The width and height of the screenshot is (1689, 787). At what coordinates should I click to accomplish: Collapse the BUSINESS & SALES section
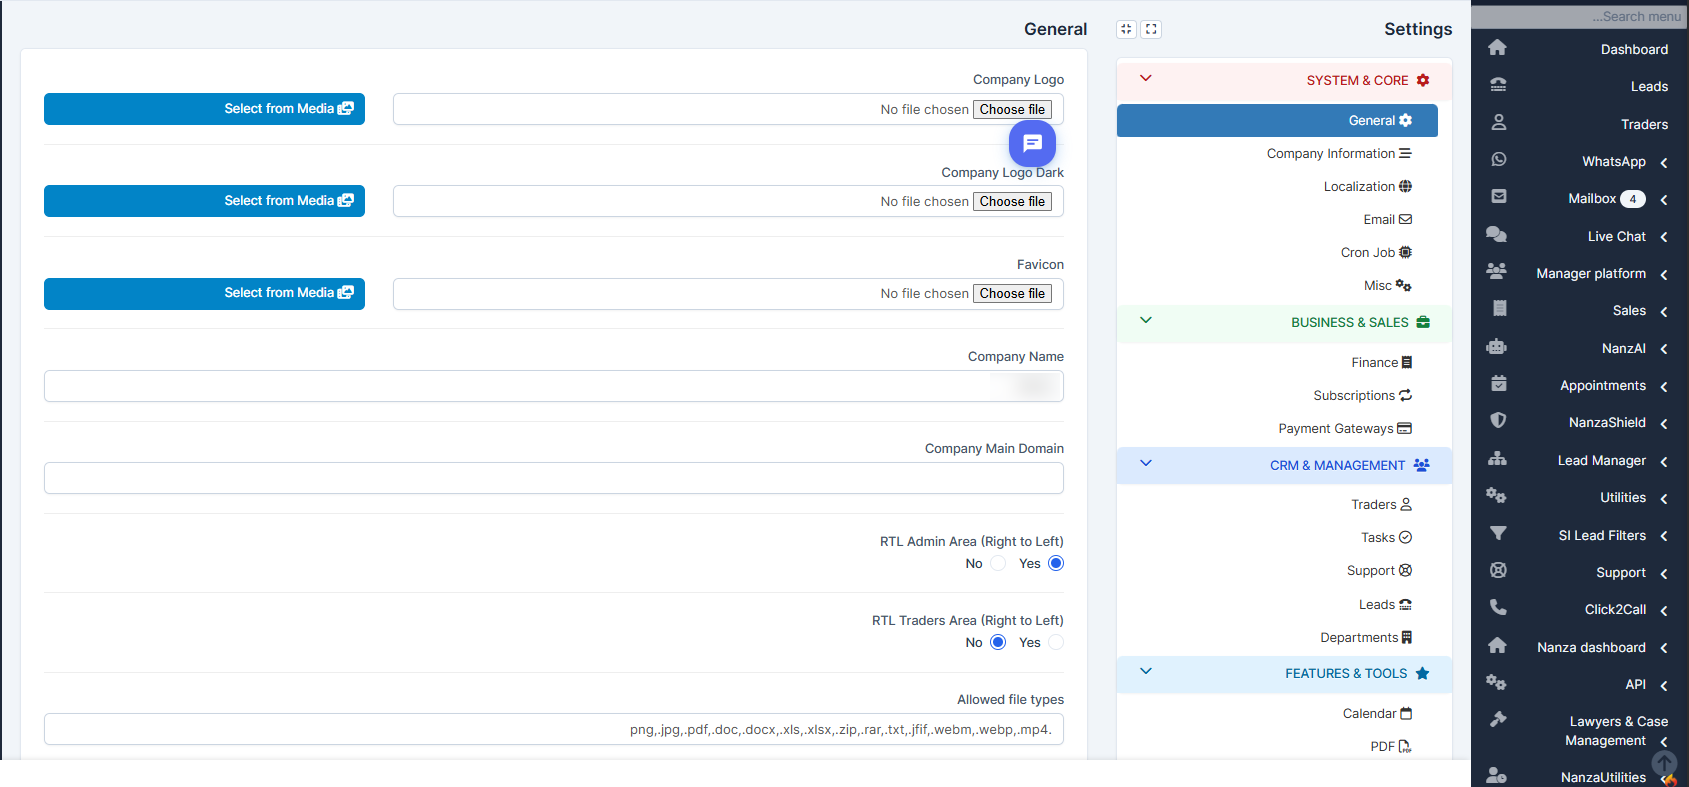tap(1146, 321)
